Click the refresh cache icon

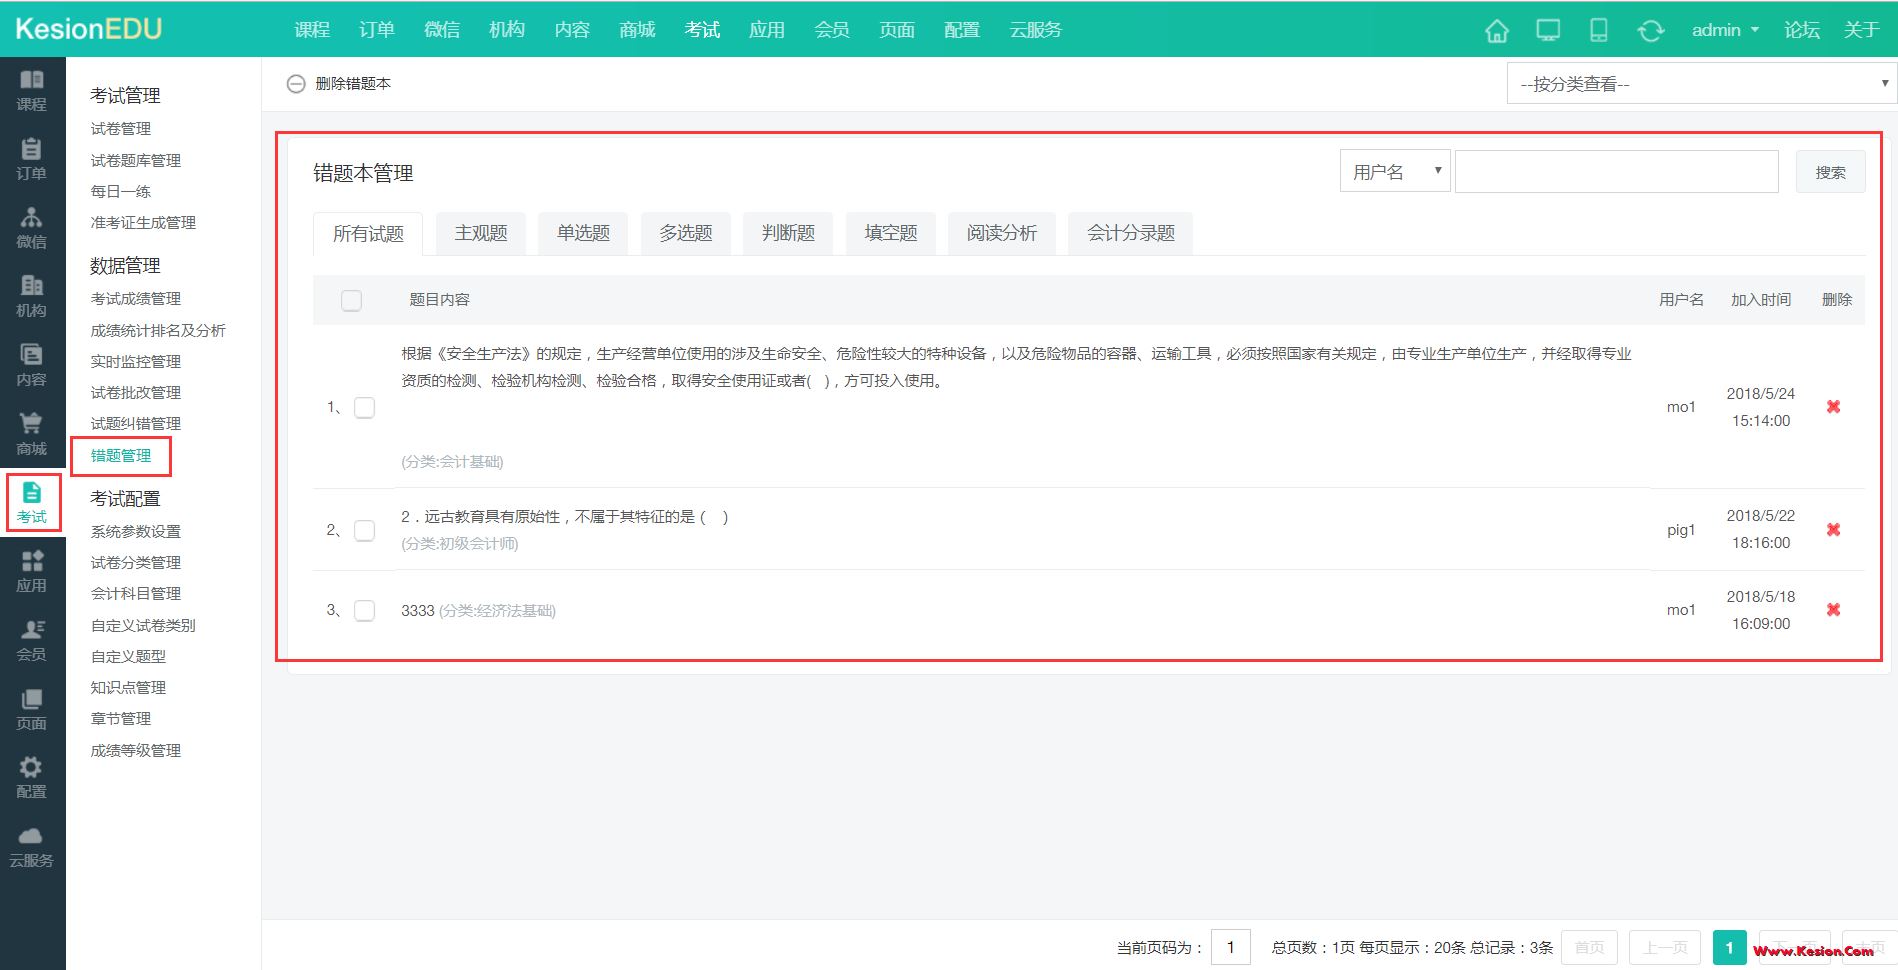[1650, 31]
